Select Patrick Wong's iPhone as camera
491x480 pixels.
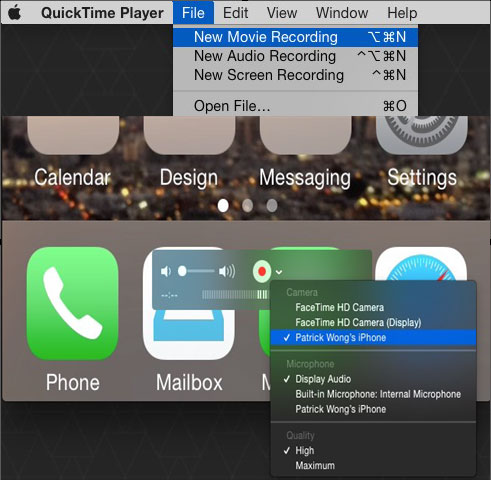tap(373, 337)
